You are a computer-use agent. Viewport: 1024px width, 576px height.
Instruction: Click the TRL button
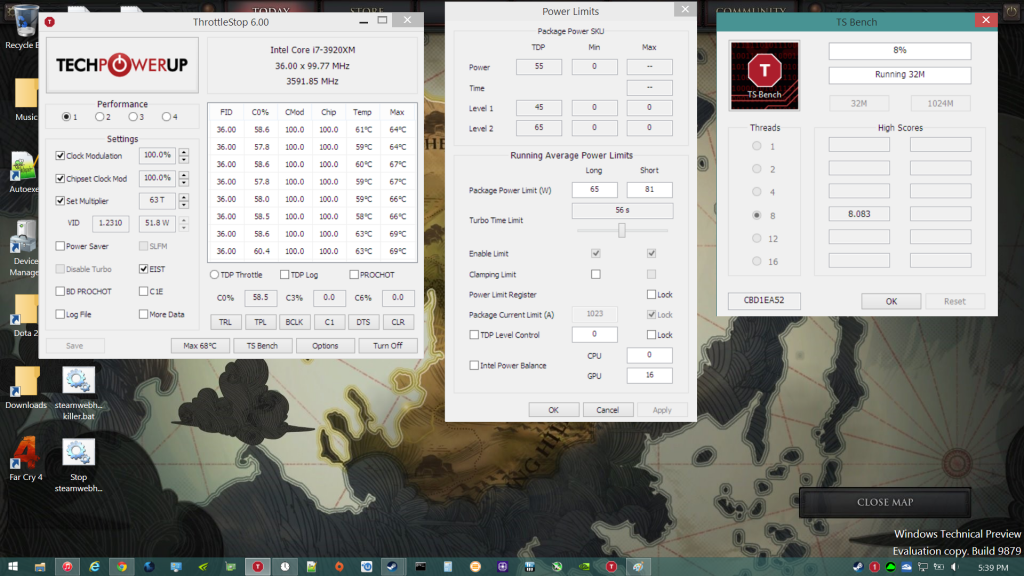(225, 322)
